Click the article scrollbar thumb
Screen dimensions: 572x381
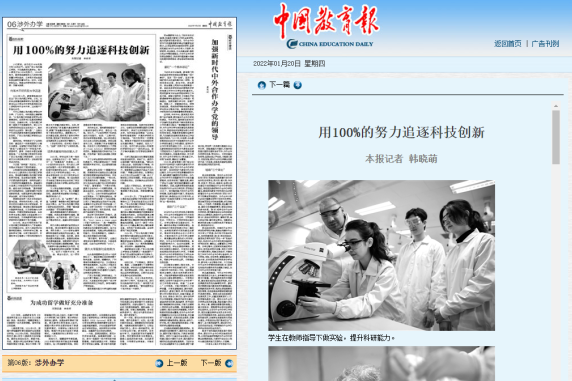(x=556, y=137)
